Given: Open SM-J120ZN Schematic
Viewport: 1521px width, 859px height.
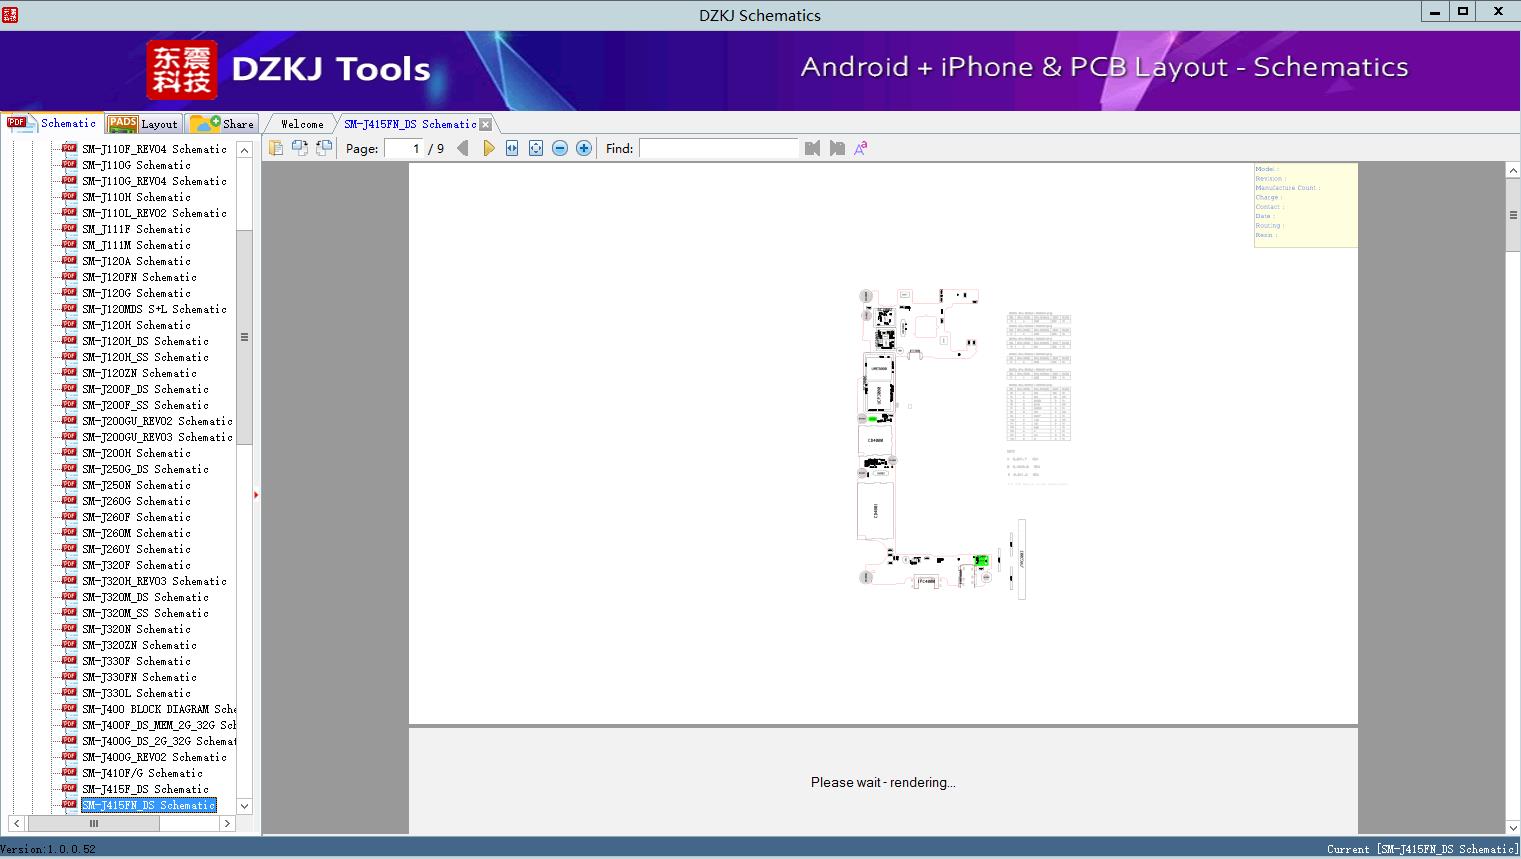Looking at the screenshot, I should point(139,373).
